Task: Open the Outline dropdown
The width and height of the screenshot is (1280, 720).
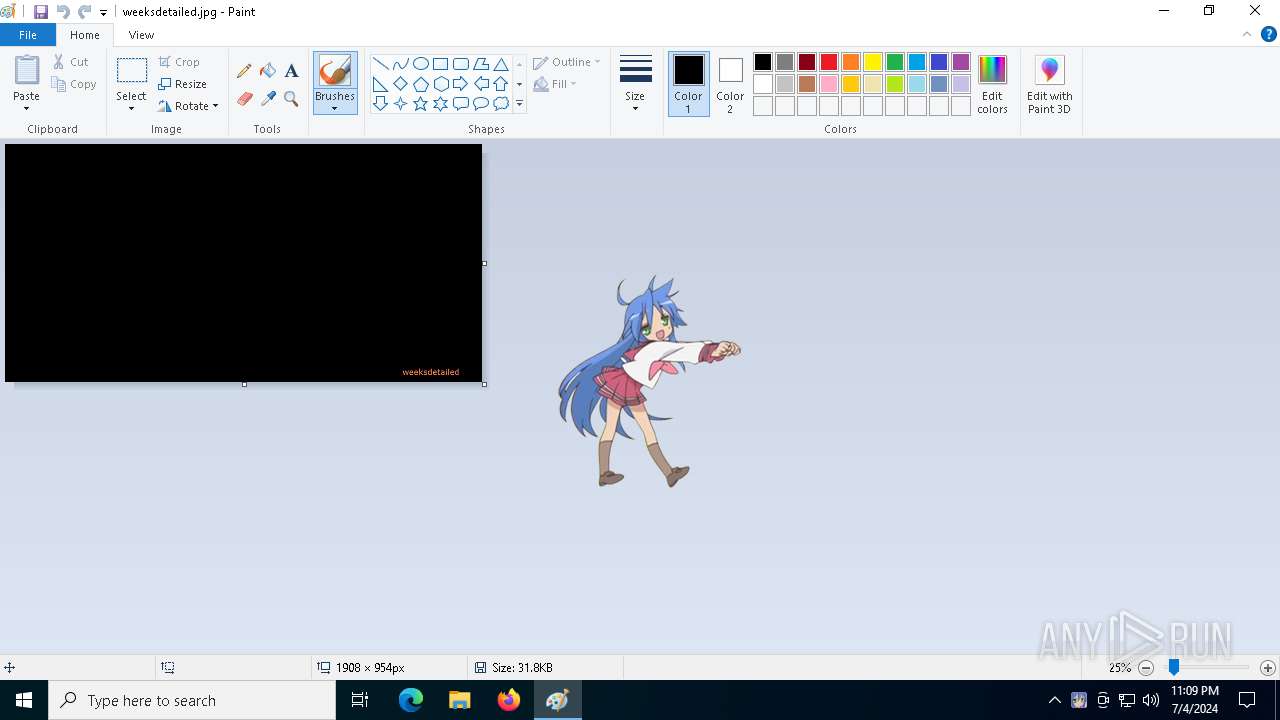Action: (567, 62)
